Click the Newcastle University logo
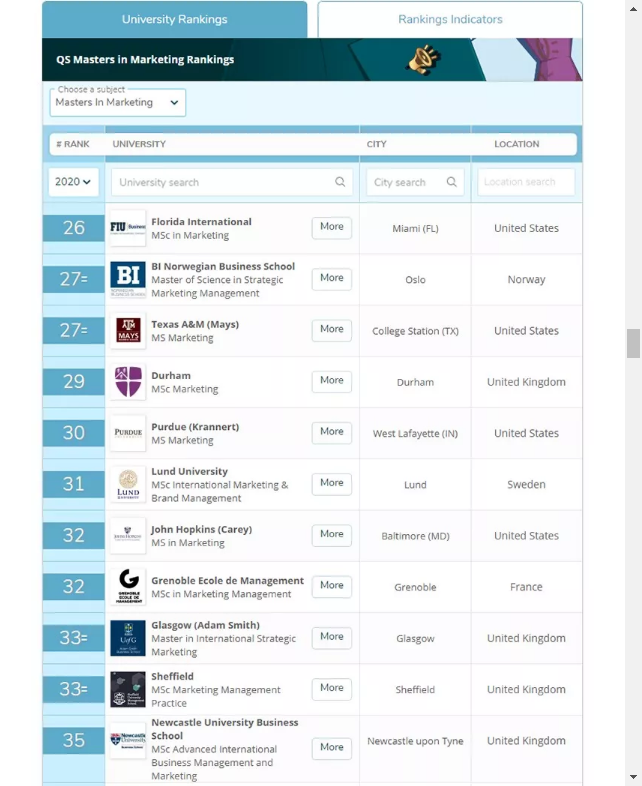Screen dimensions: 642x786 (128, 740)
